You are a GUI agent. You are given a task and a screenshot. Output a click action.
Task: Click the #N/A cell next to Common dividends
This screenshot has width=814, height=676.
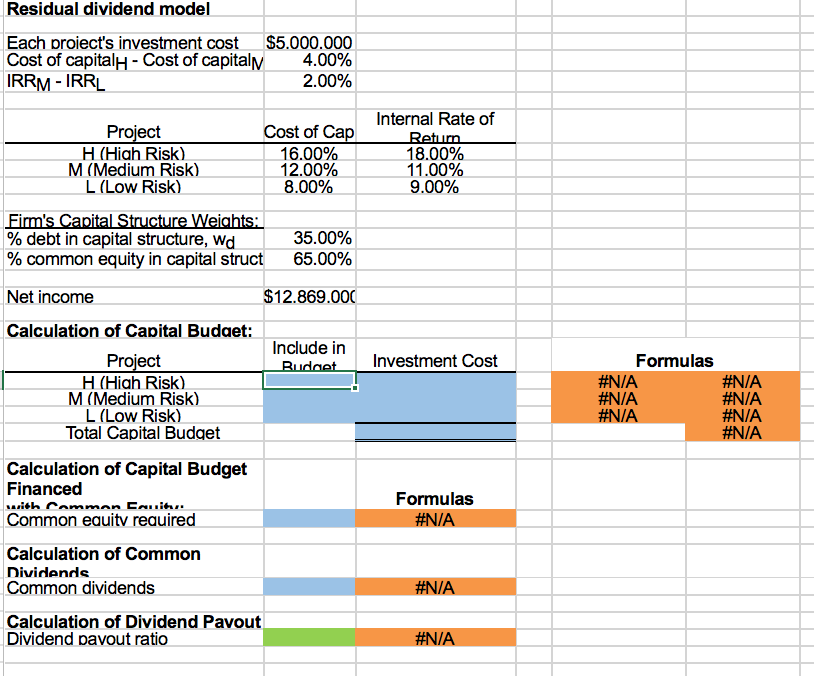coord(435,586)
